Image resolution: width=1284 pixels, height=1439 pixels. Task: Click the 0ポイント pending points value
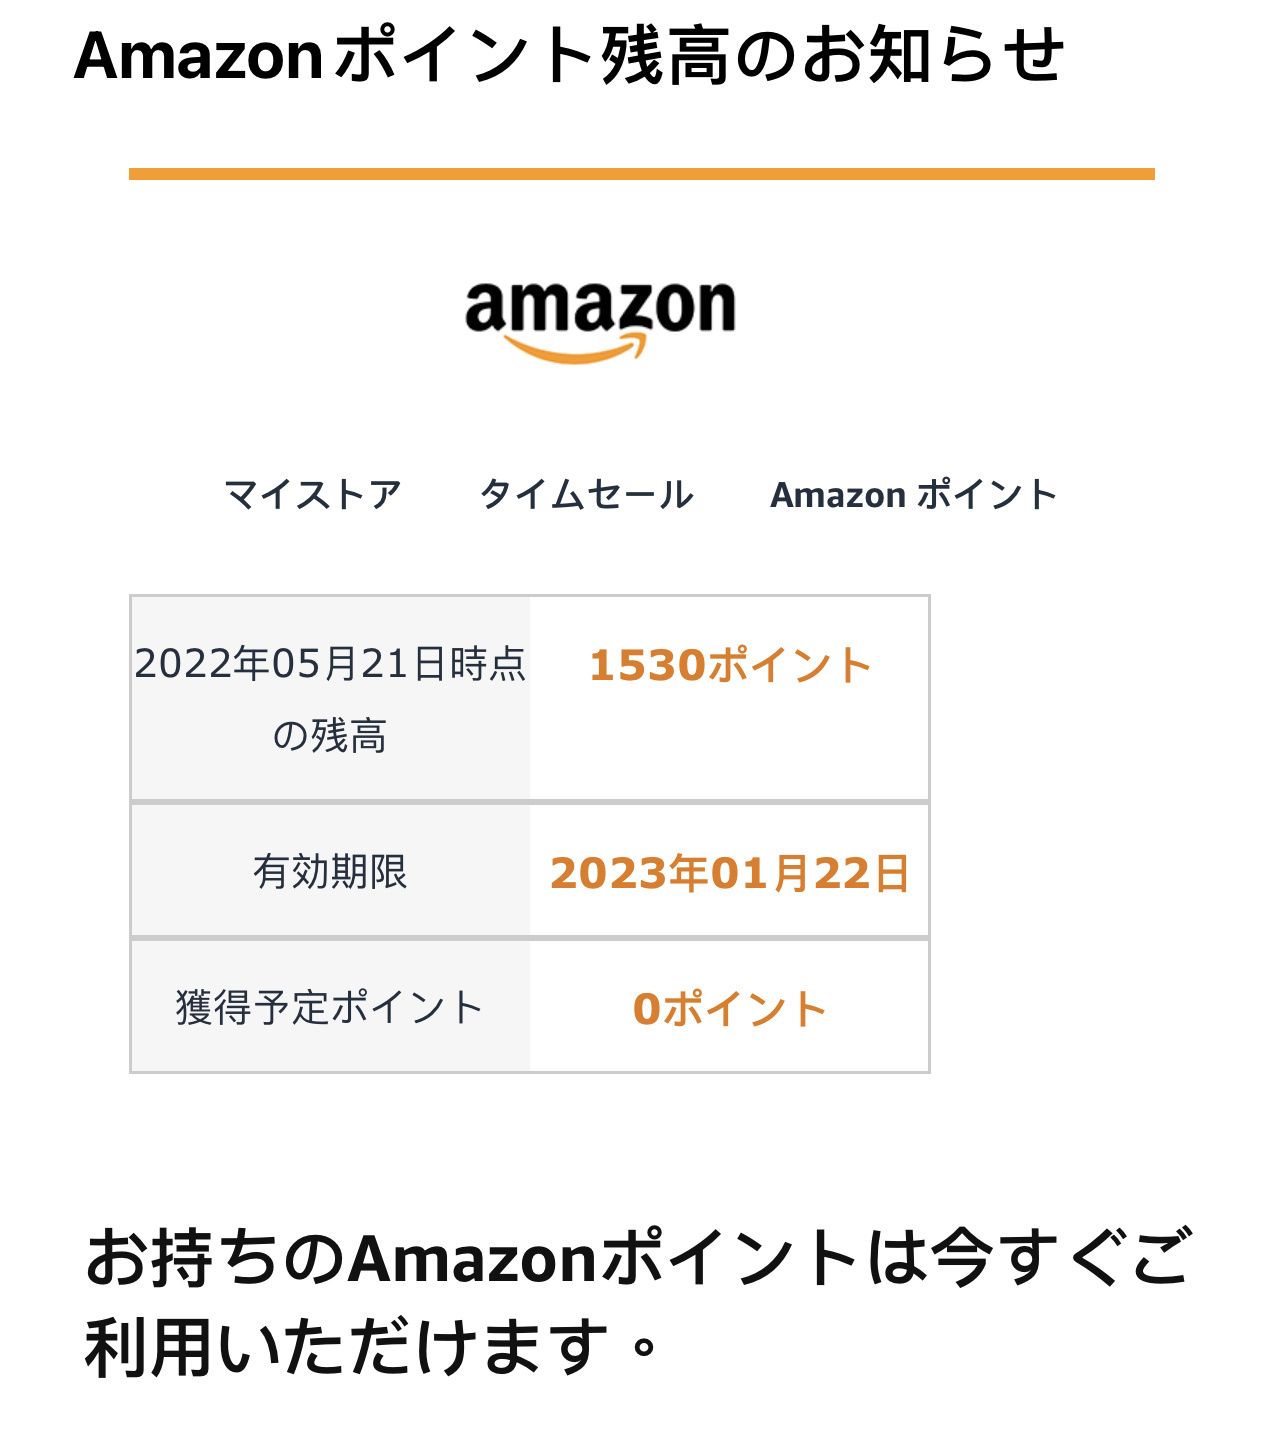tap(730, 1009)
